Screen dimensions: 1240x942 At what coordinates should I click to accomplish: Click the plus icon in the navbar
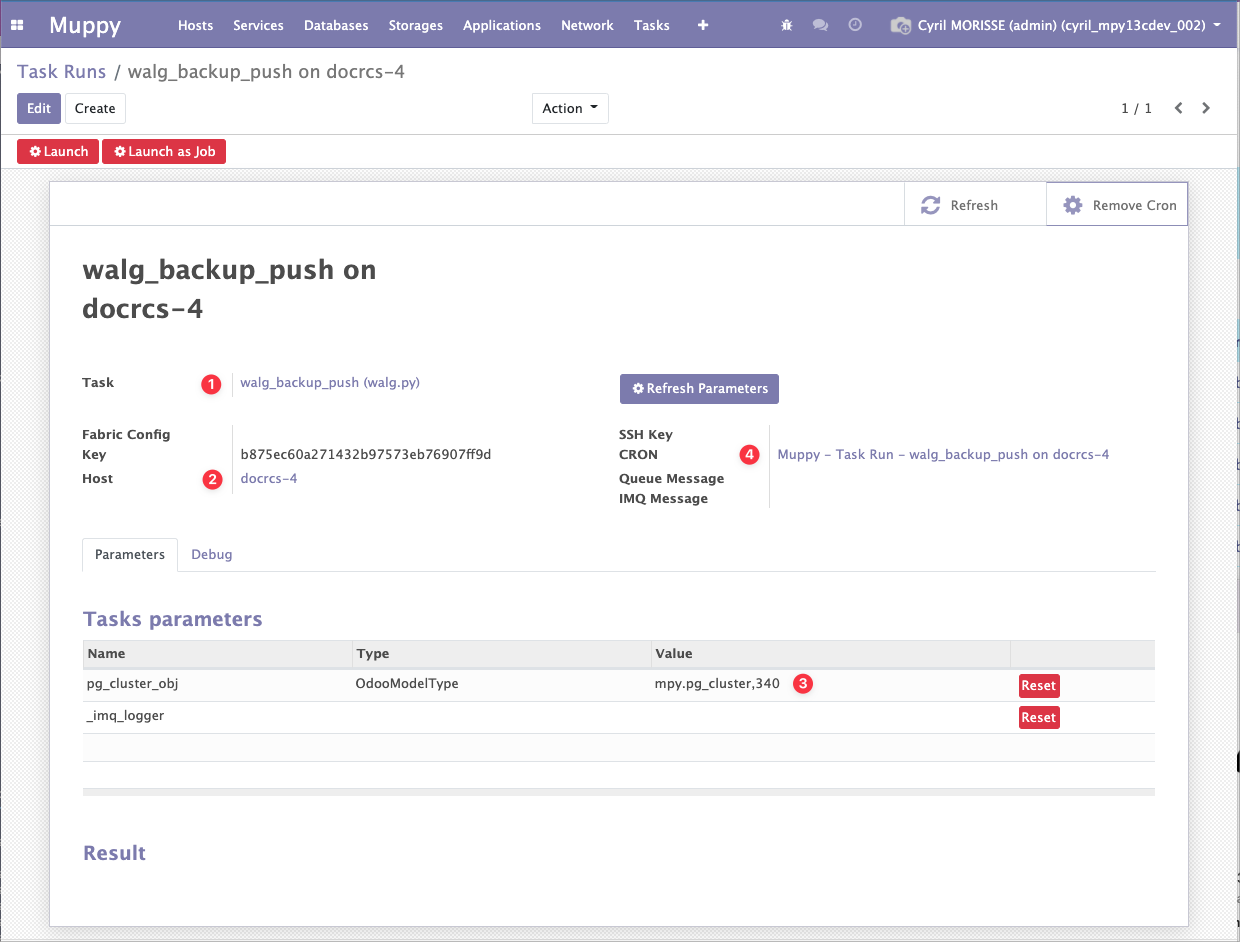[703, 25]
